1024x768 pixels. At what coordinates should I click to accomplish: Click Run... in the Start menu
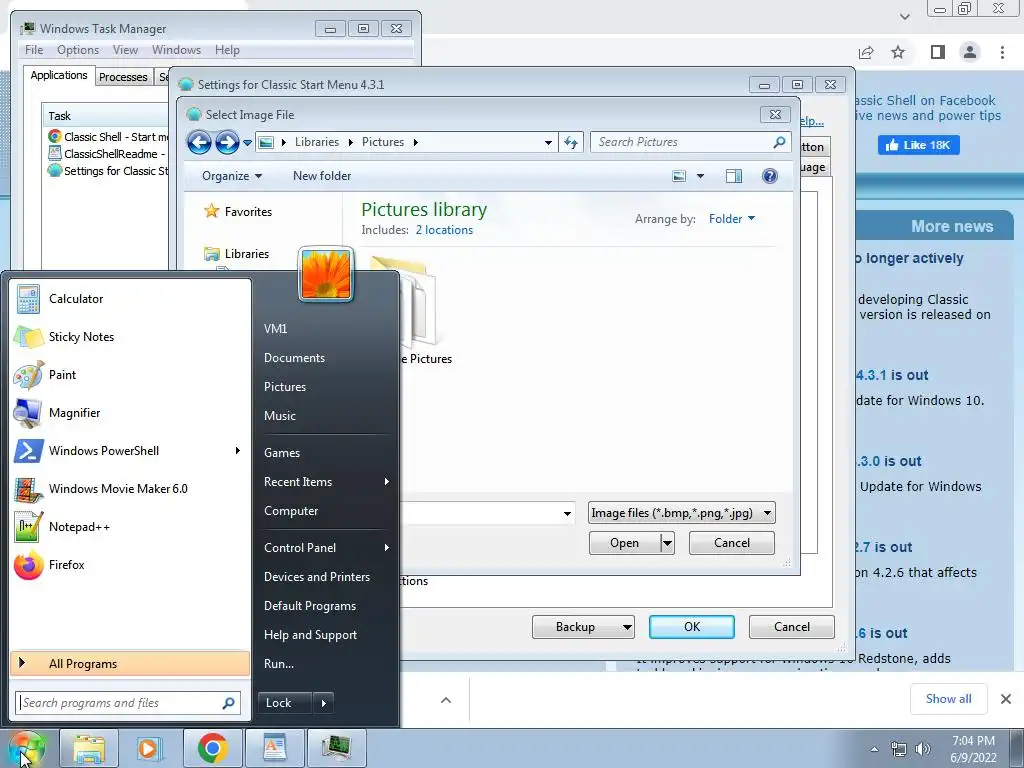click(x=279, y=664)
